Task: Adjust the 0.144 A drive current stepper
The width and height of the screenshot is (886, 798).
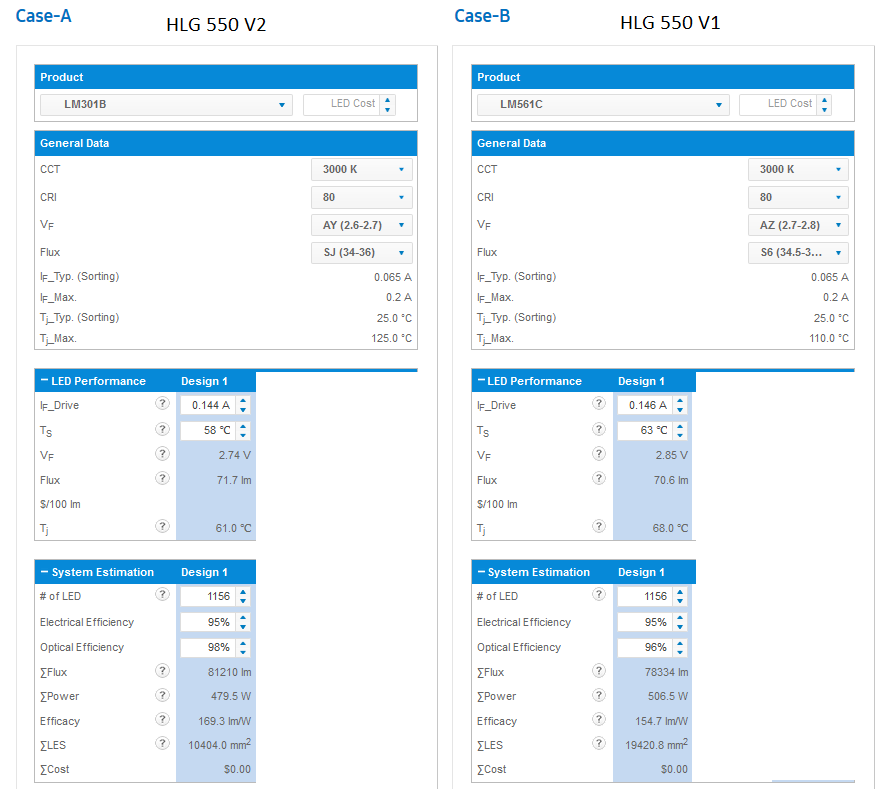Action: (x=243, y=405)
